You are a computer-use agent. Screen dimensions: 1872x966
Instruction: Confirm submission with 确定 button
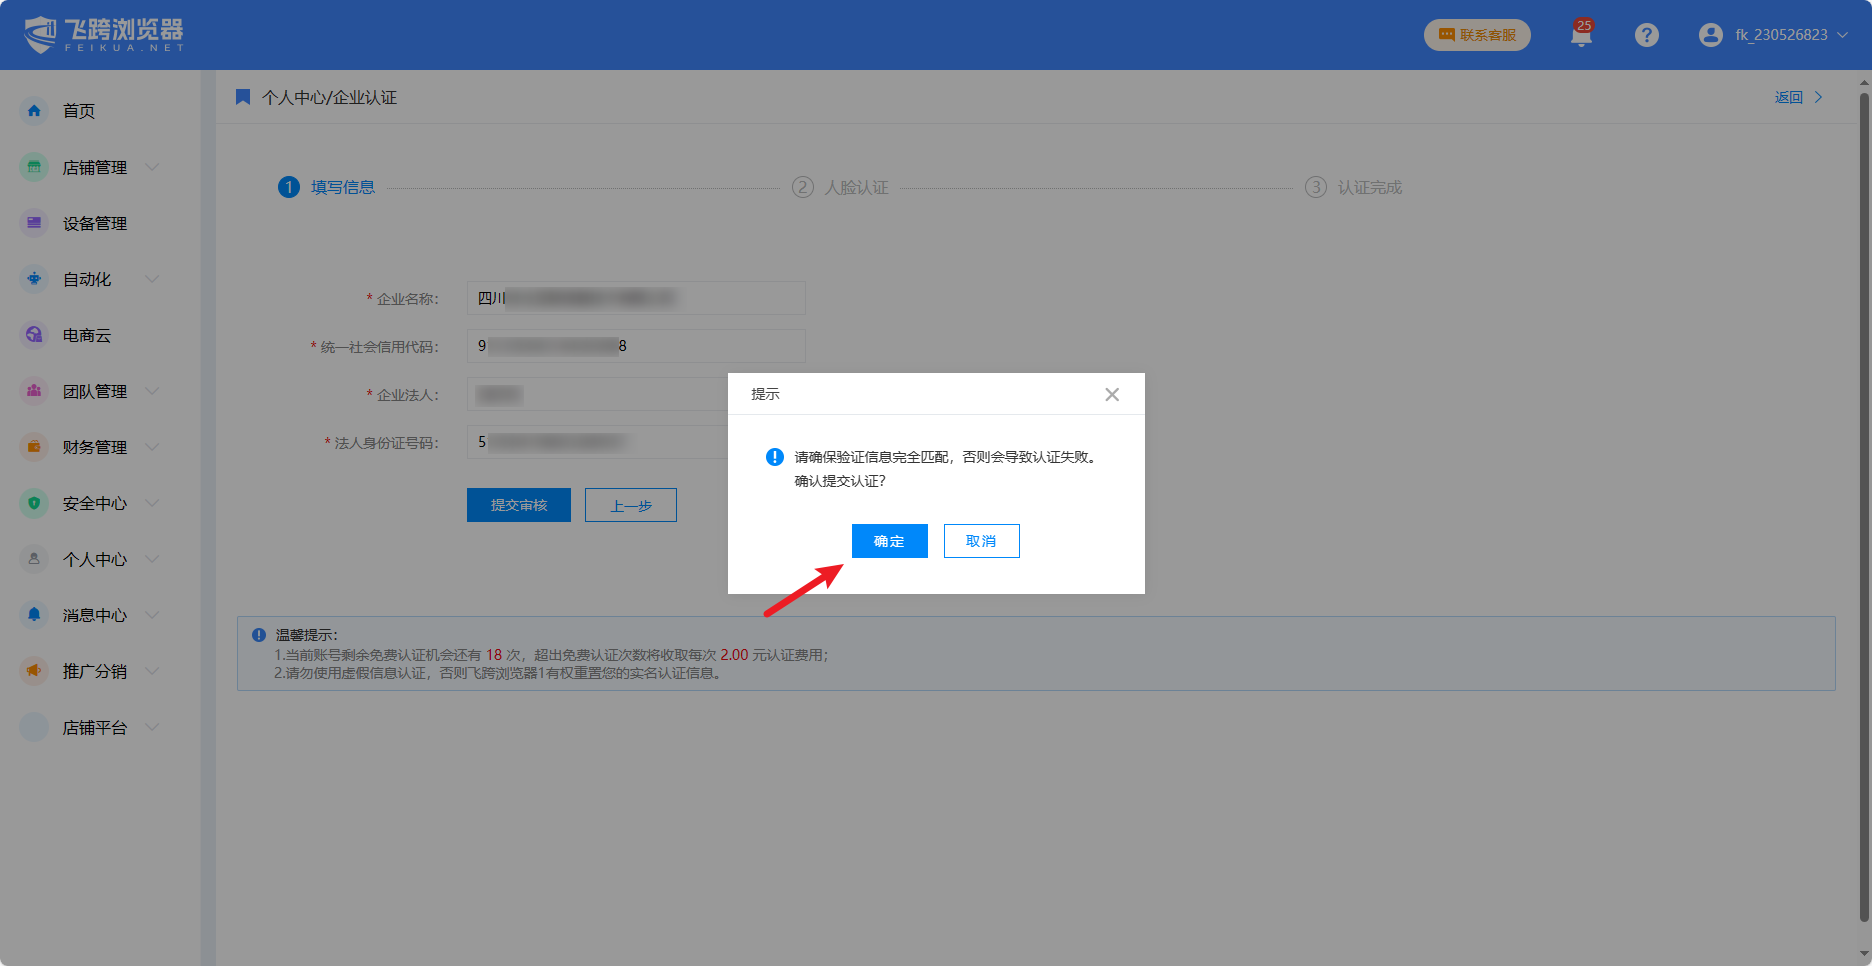coord(889,541)
